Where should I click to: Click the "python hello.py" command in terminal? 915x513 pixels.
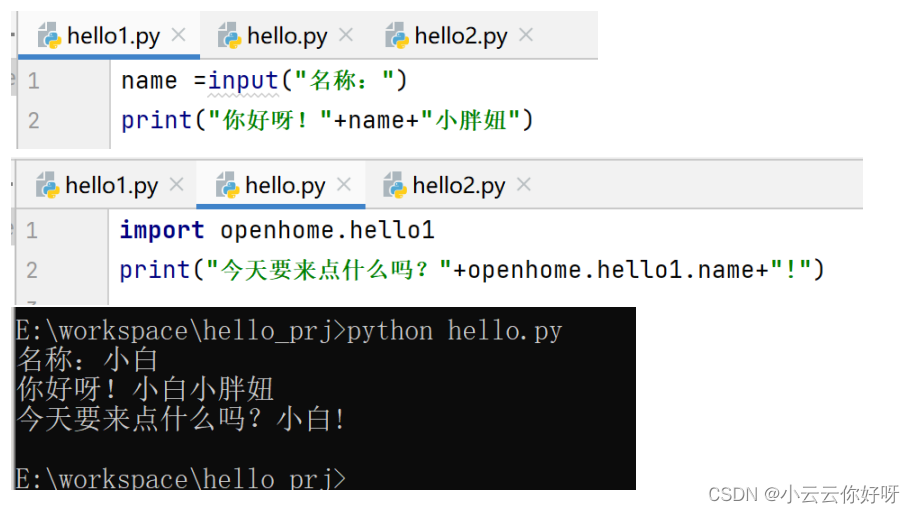pos(455,331)
